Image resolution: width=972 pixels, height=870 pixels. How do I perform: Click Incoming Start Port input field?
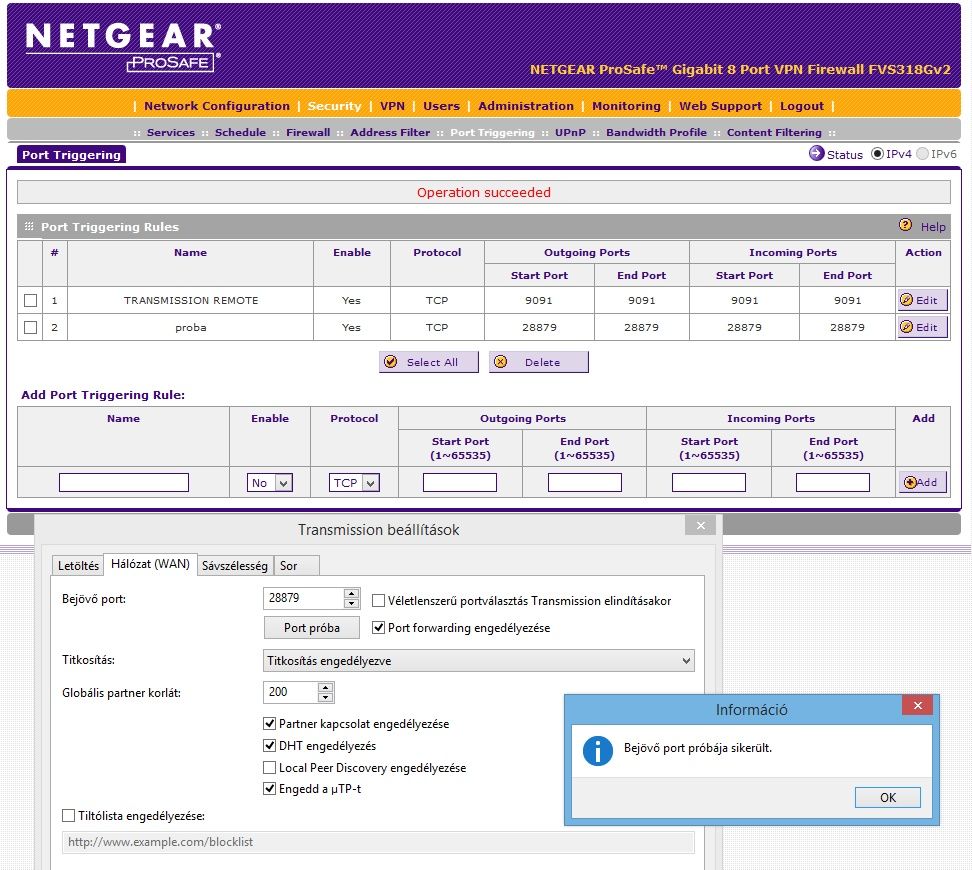pyautogui.click(x=709, y=482)
